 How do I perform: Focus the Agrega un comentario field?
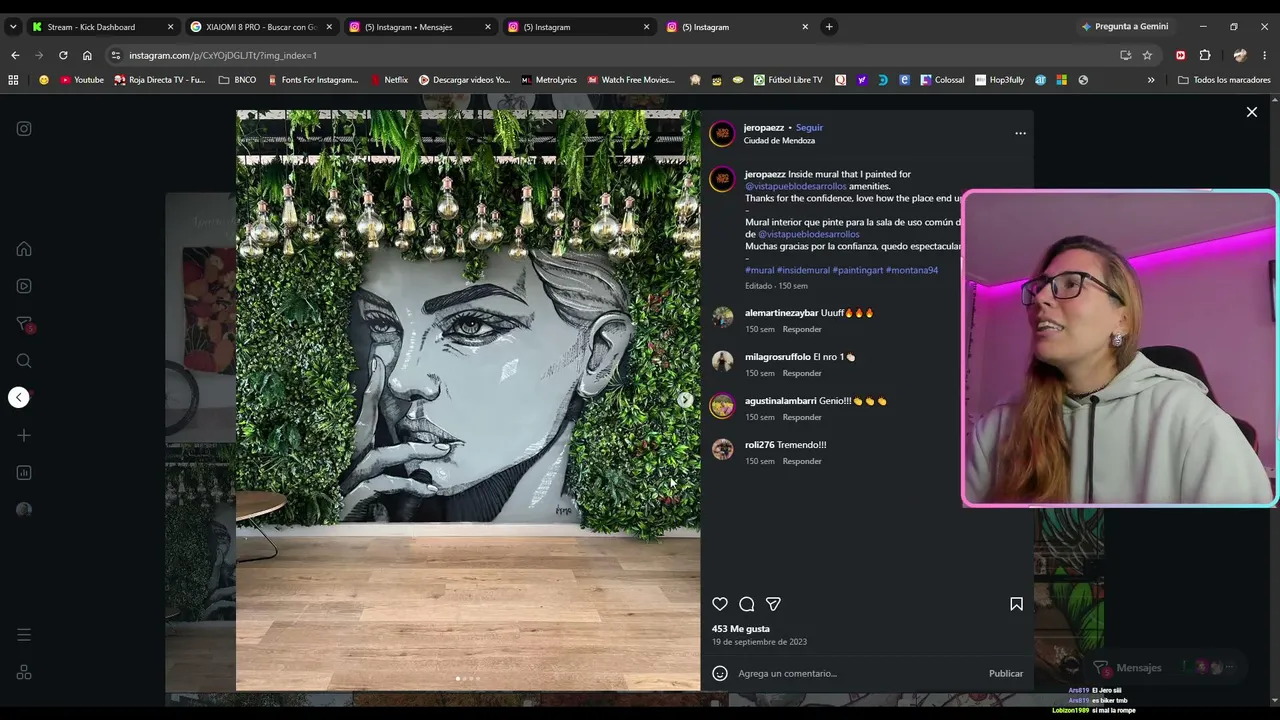pos(858,673)
